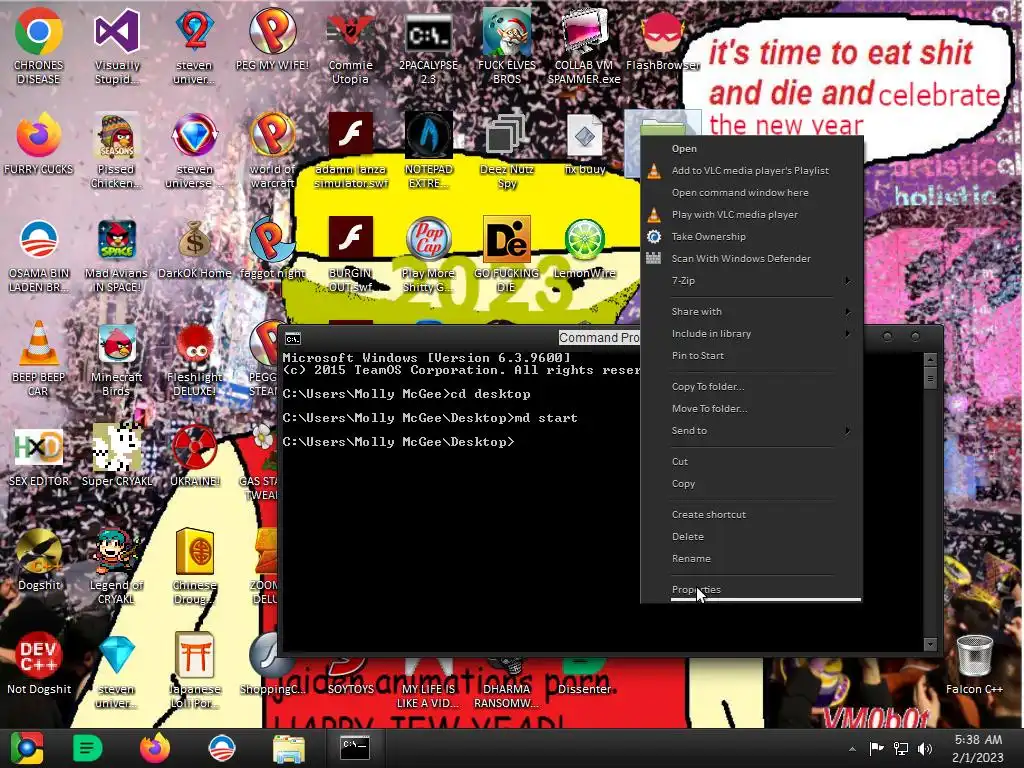
Task: Select the fix buuy file icon
Action: pos(584,145)
